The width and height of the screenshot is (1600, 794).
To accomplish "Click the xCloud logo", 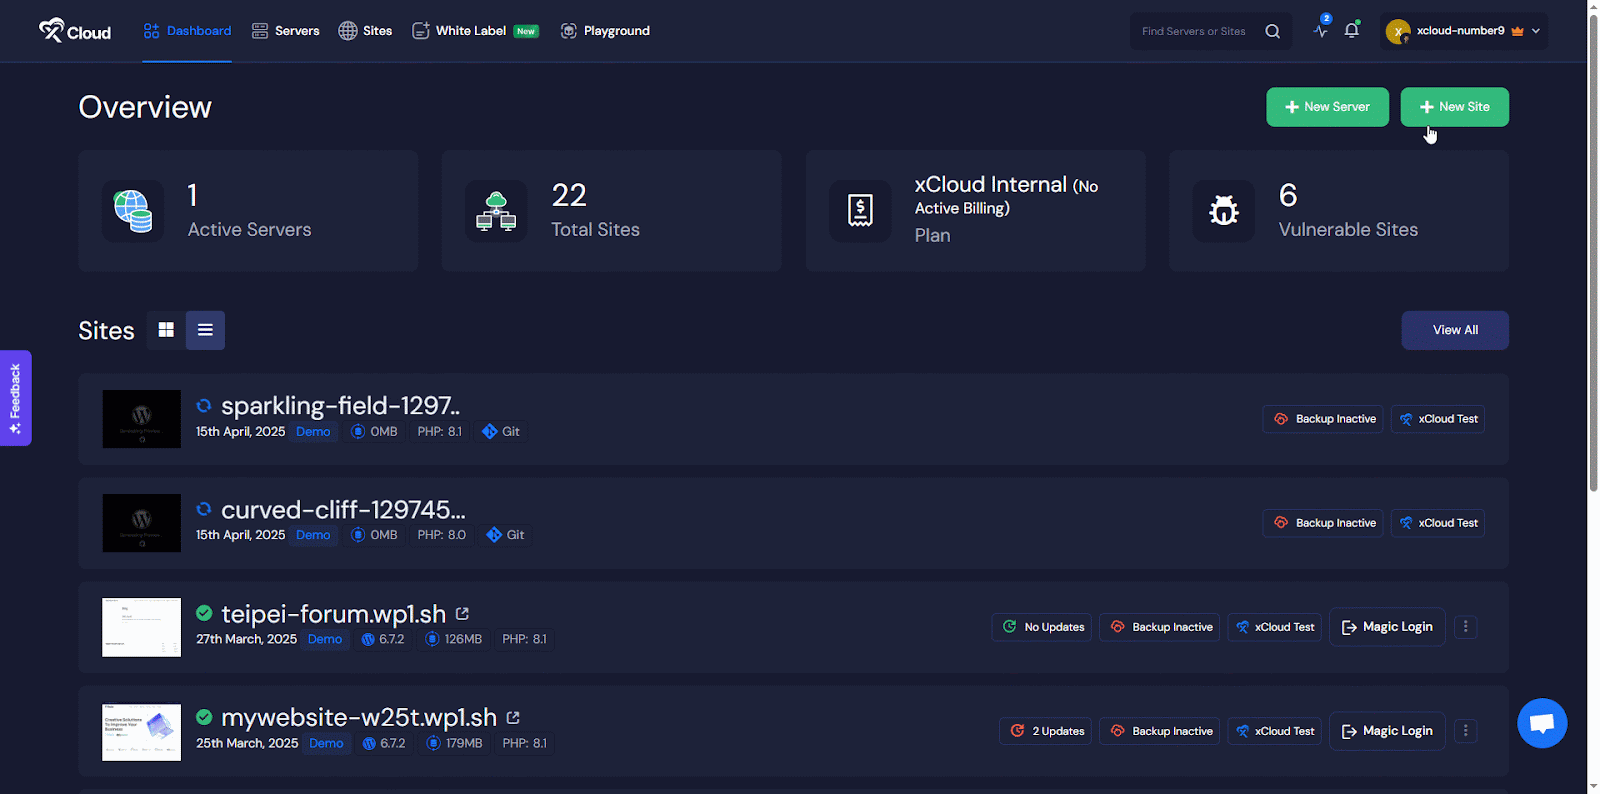I will [75, 31].
